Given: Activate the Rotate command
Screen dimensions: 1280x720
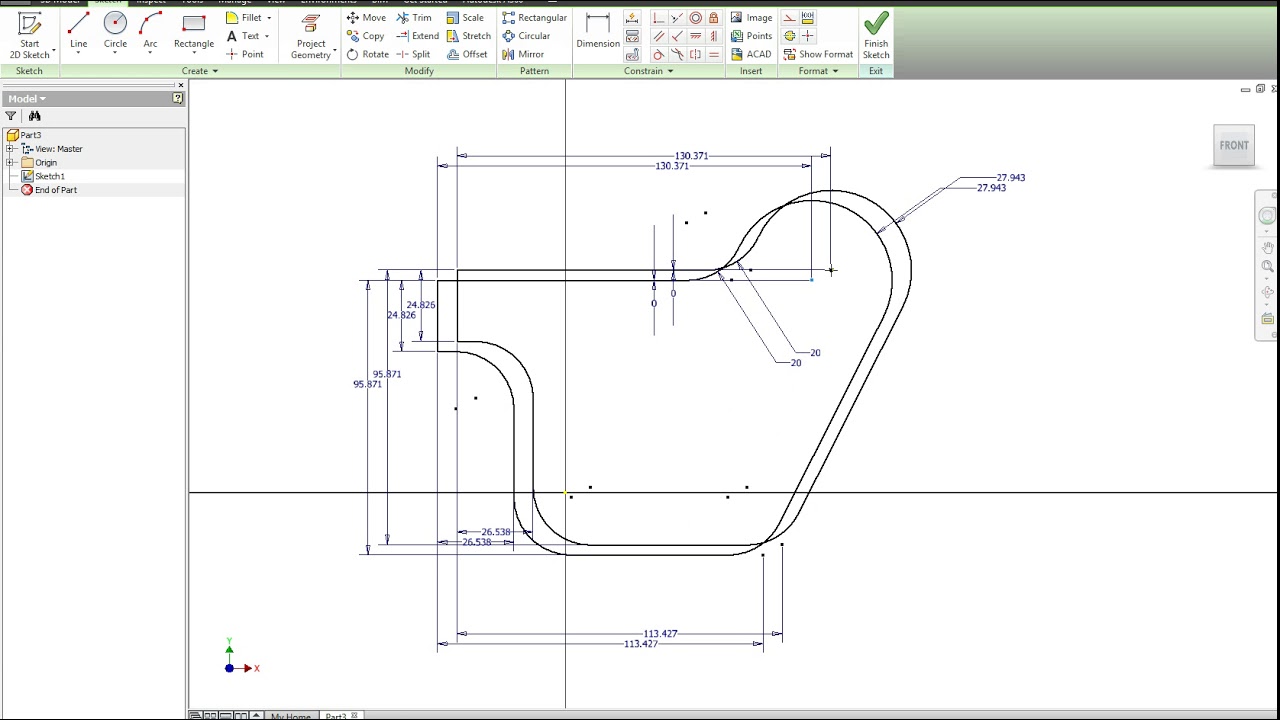Looking at the screenshot, I should coord(367,54).
